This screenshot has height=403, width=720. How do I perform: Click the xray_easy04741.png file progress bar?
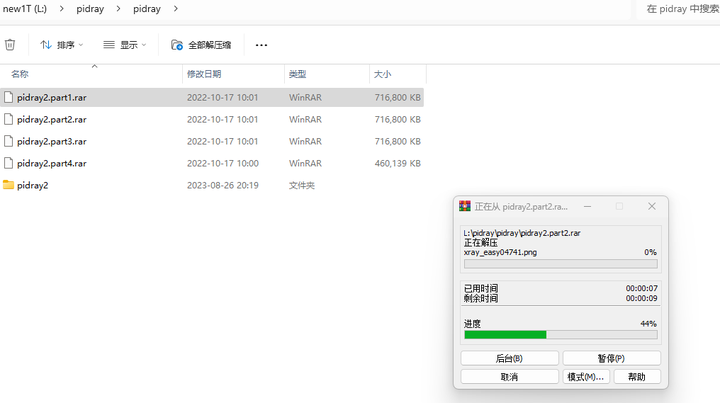coord(561,264)
